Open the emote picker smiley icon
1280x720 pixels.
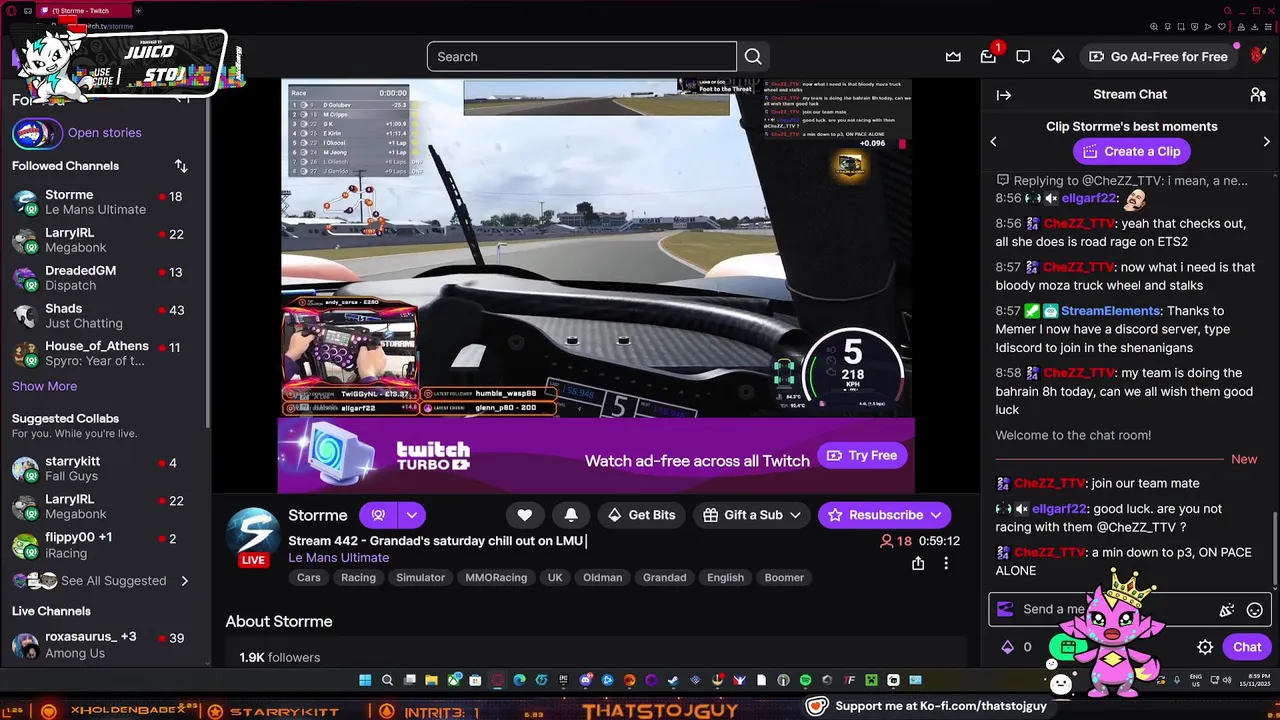(1255, 610)
